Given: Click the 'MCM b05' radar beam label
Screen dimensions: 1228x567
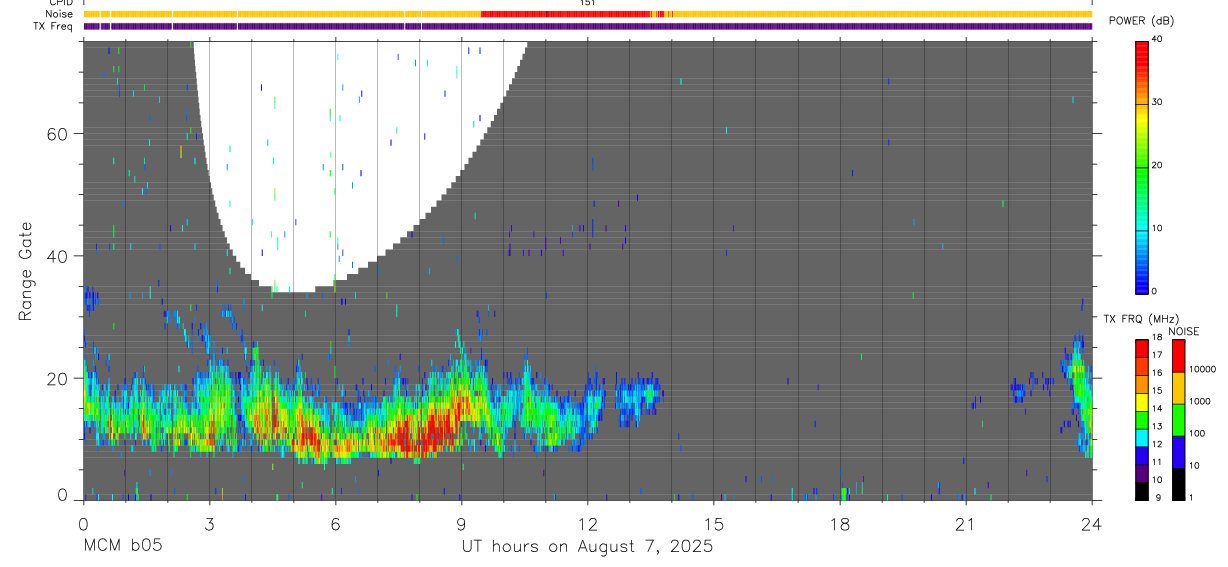Looking at the screenshot, I should [x=122, y=547].
